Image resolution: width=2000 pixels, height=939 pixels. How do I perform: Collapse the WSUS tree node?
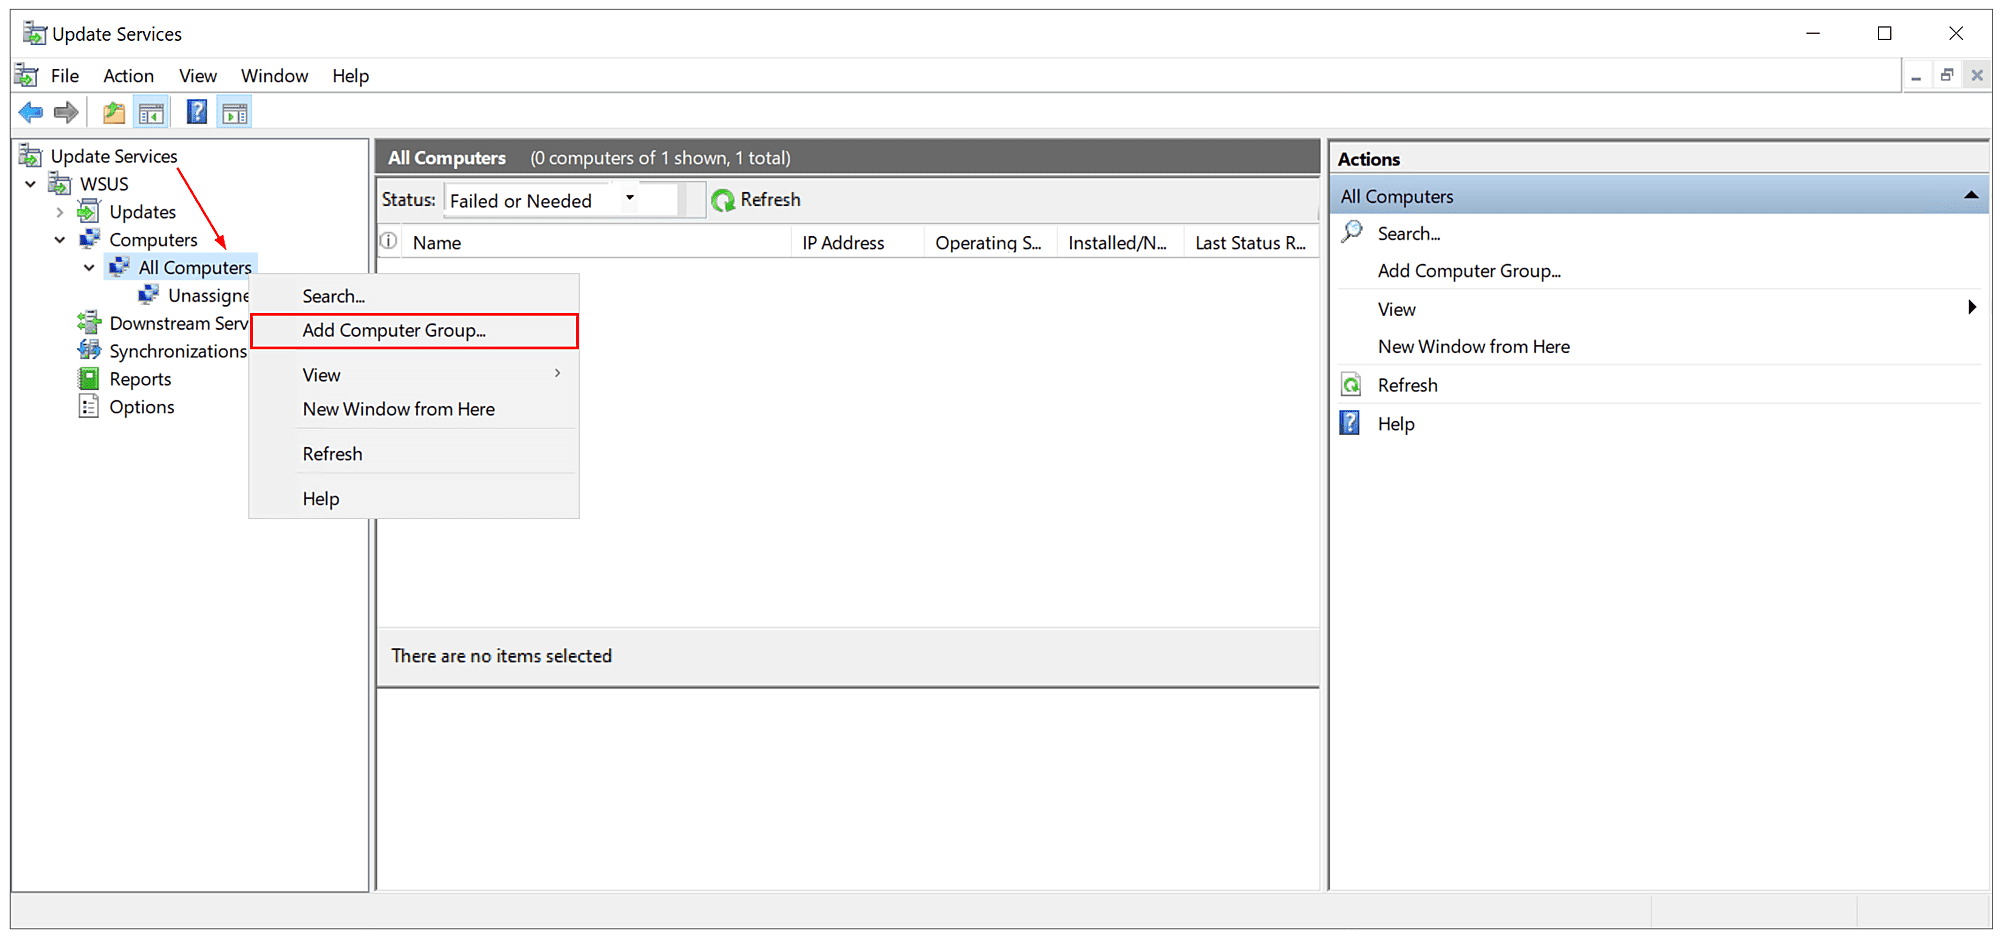(x=31, y=184)
